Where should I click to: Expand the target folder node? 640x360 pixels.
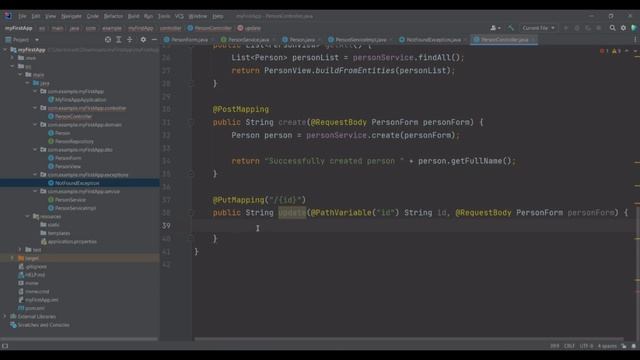pos(12,258)
